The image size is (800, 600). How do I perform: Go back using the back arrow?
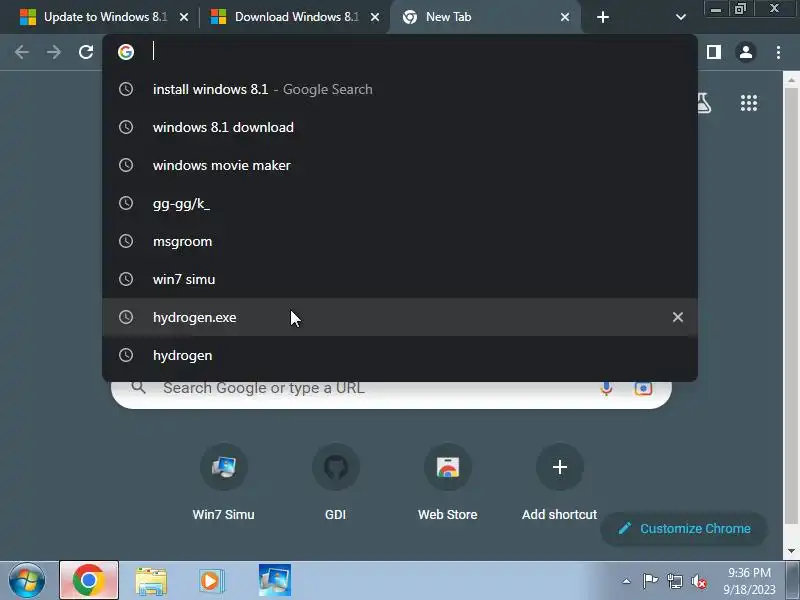tap(21, 52)
